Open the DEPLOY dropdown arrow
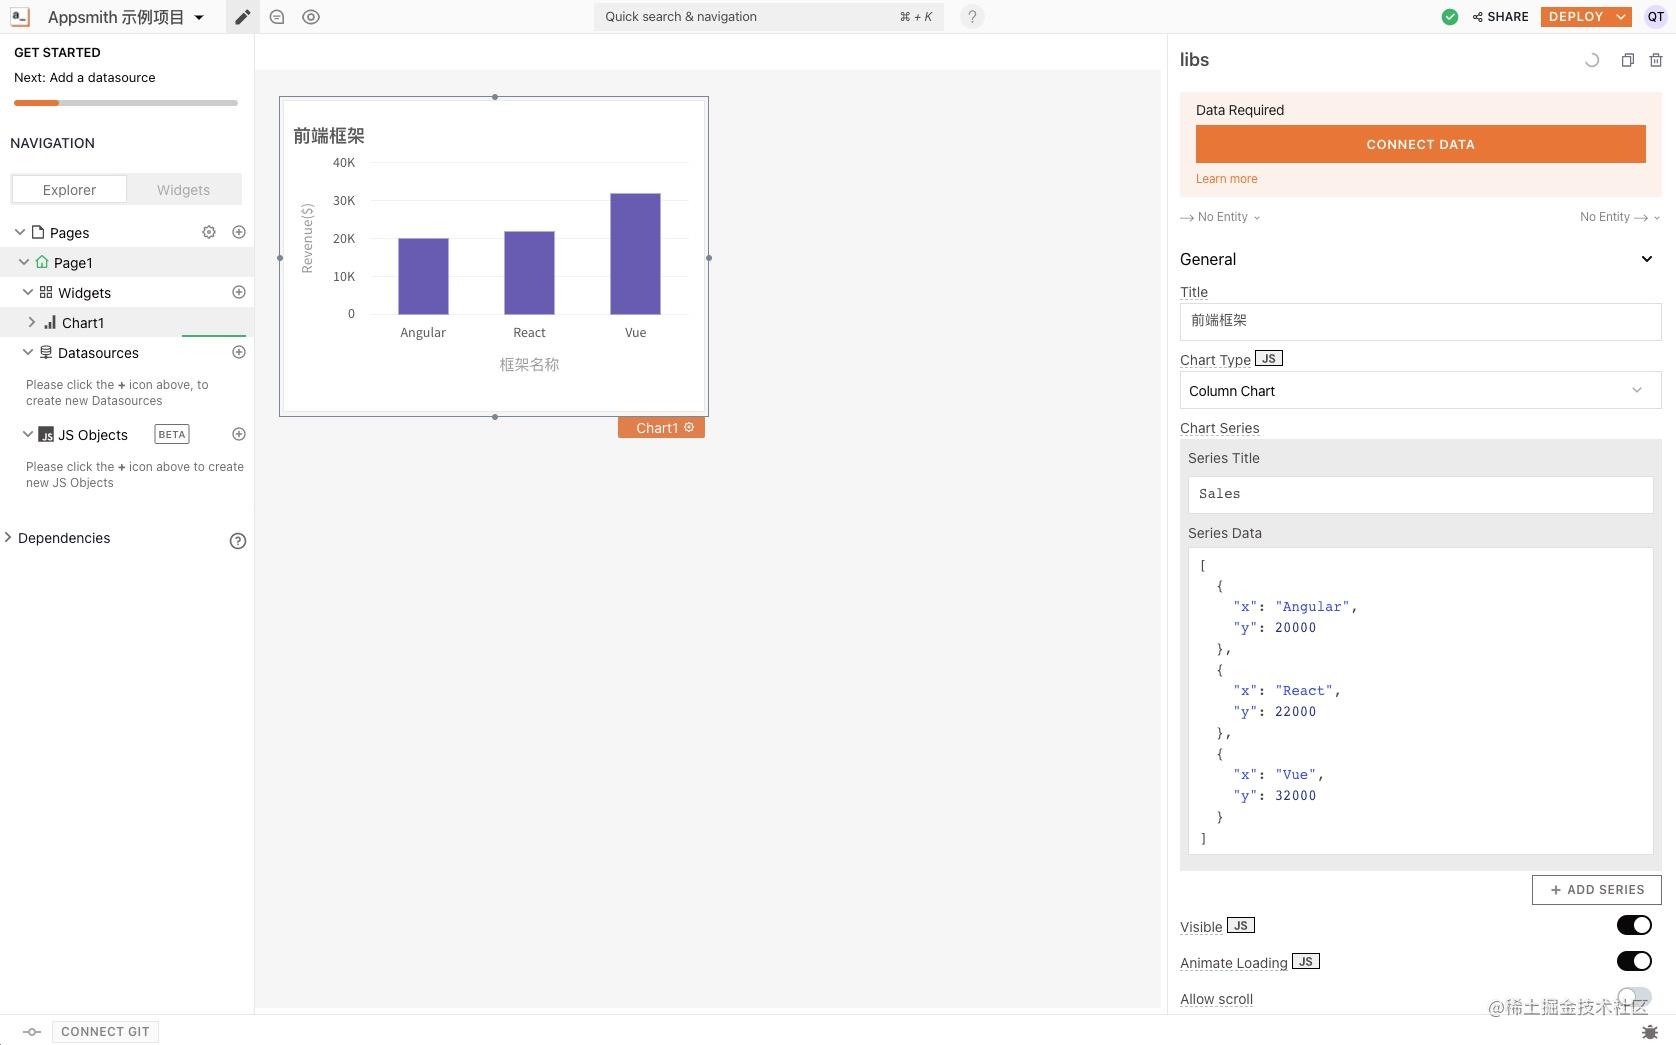Viewport: 1676px width, 1045px height. [x=1621, y=17]
